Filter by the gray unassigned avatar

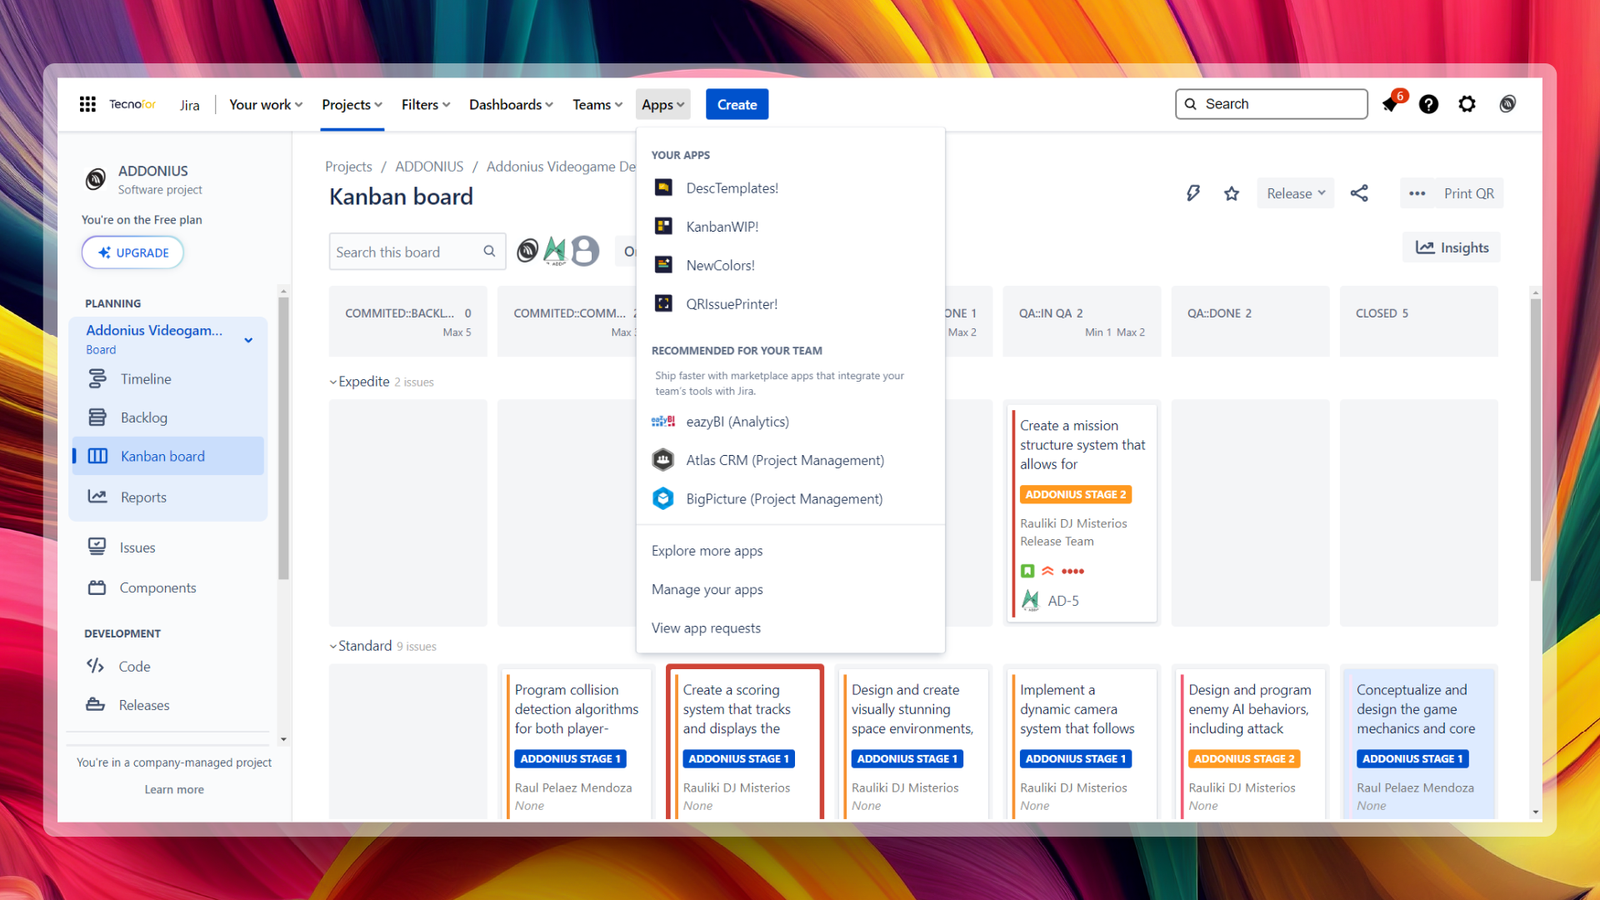tap(585, 251)
